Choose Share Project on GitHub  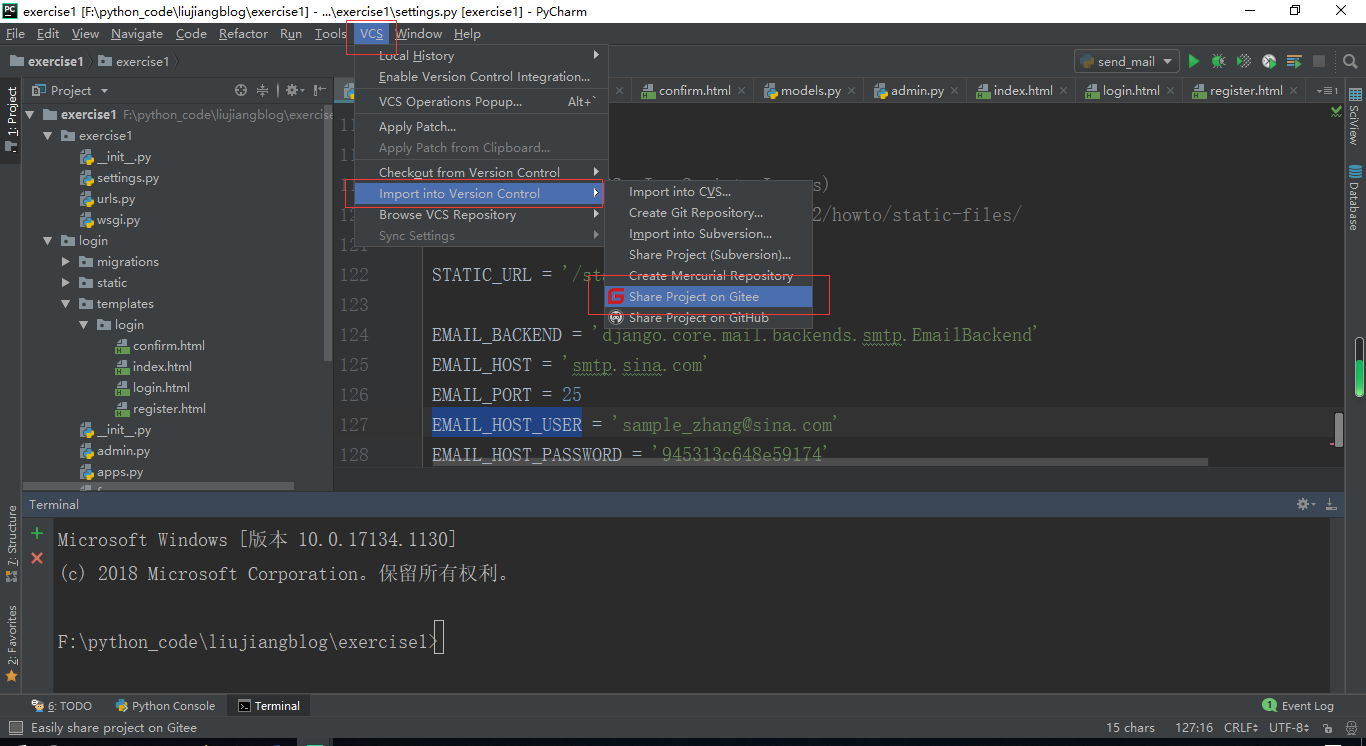[709, 318]
